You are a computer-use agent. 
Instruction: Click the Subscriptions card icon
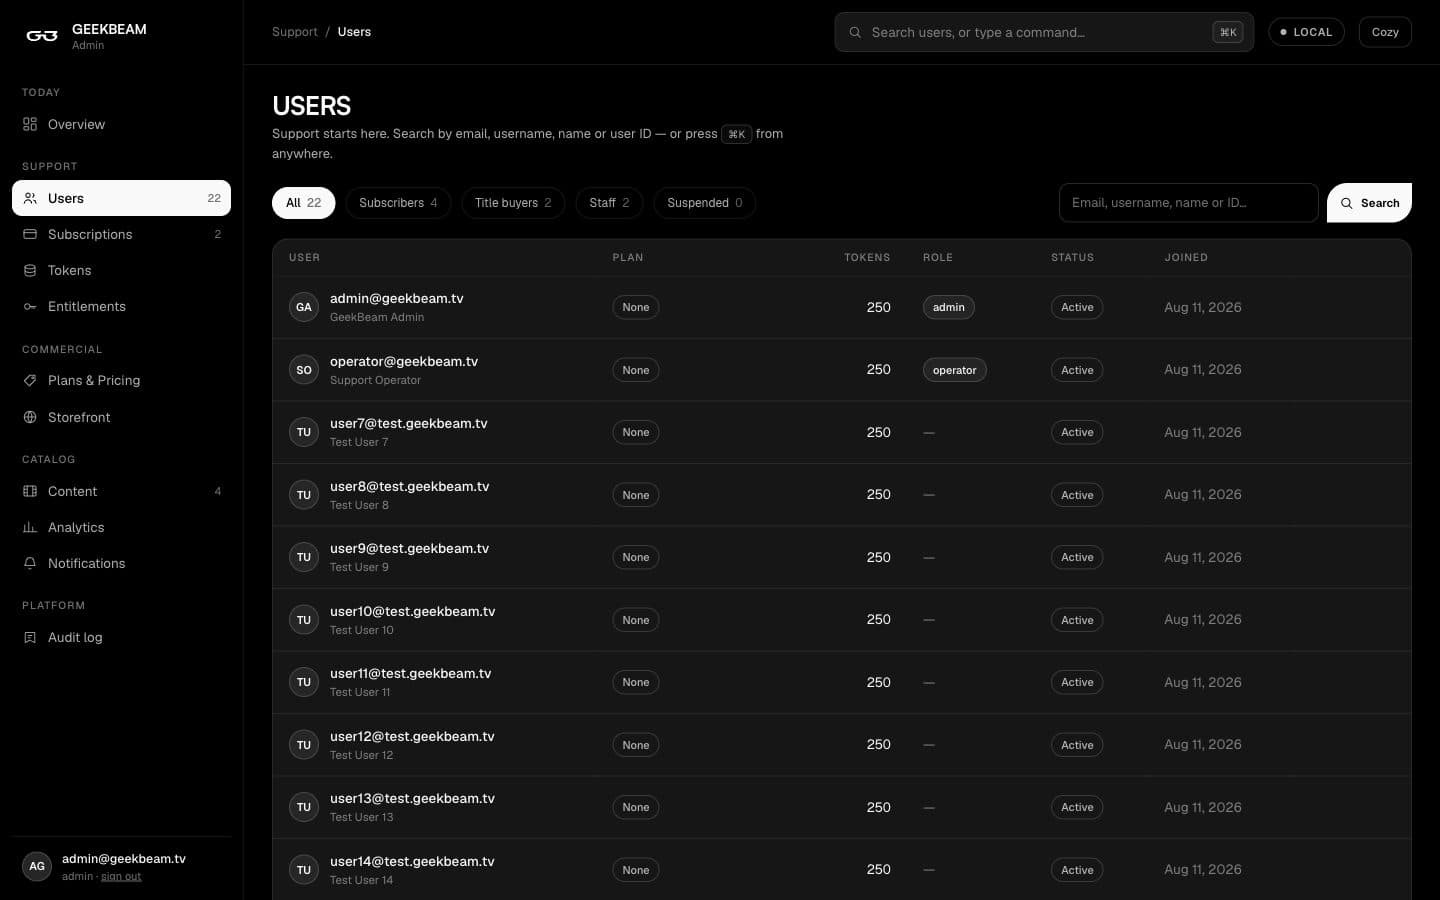[x=30, y=234]
